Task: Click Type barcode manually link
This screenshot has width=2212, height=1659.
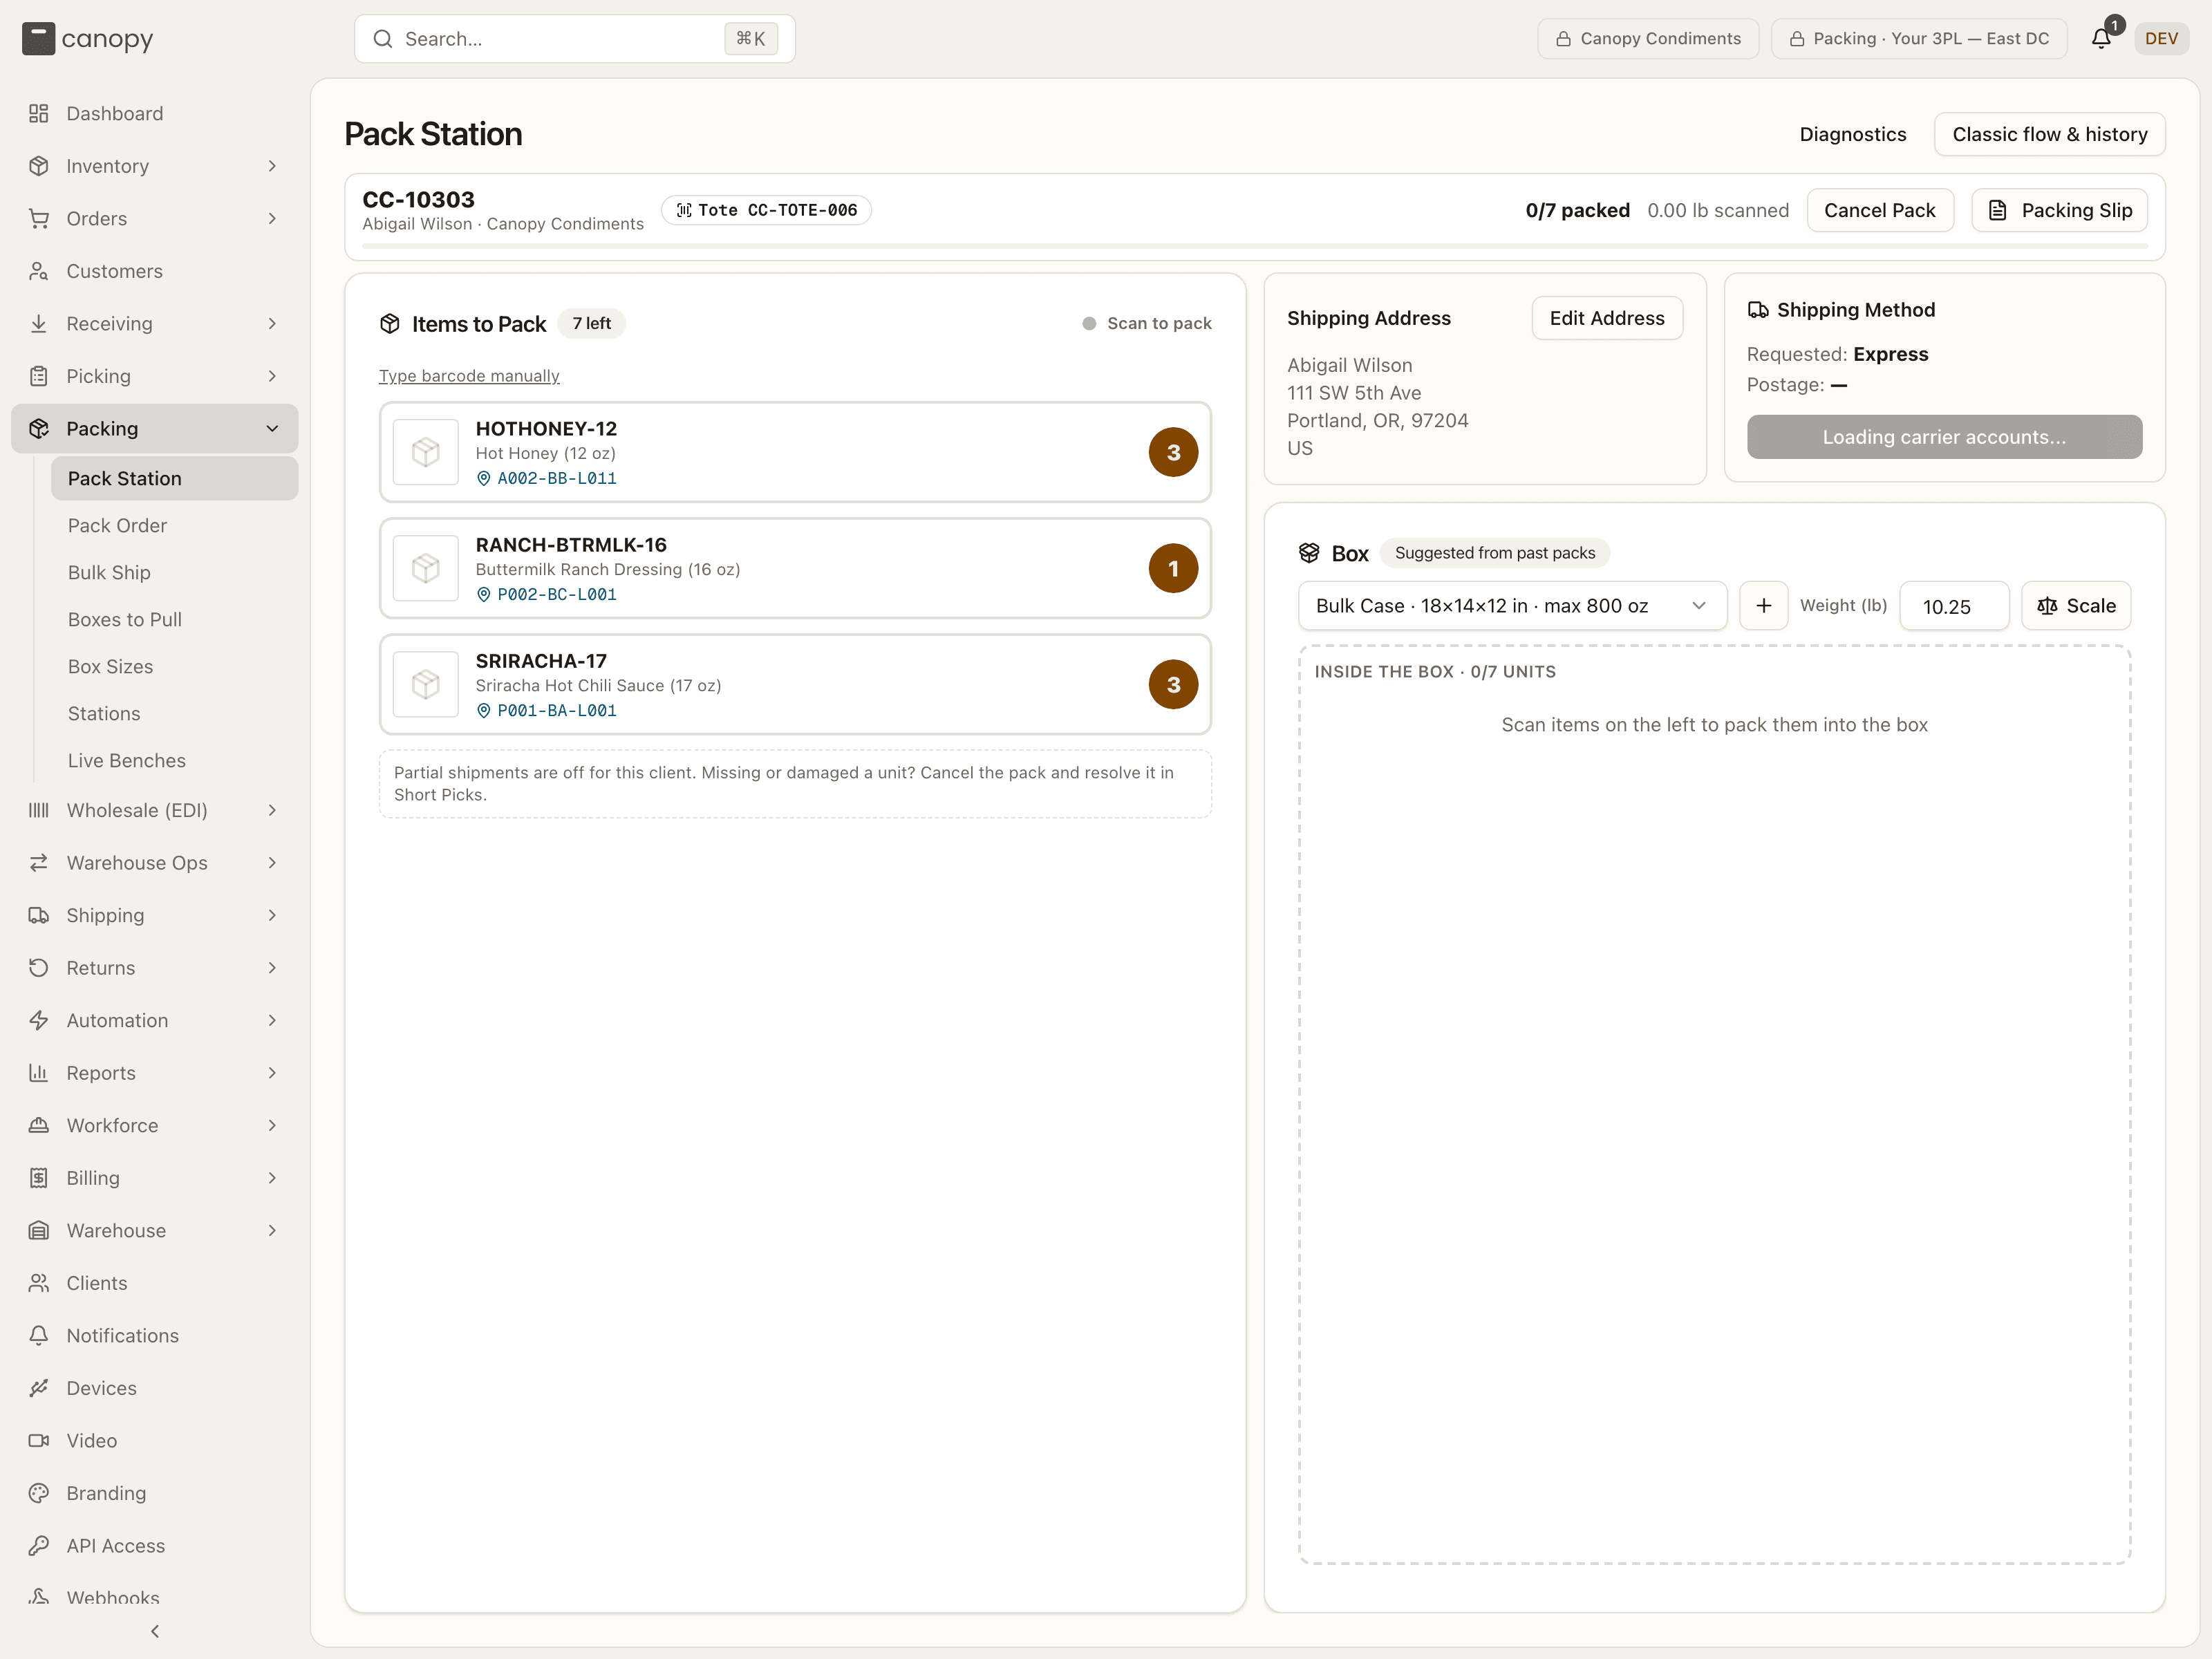Action: pos(469,376)
